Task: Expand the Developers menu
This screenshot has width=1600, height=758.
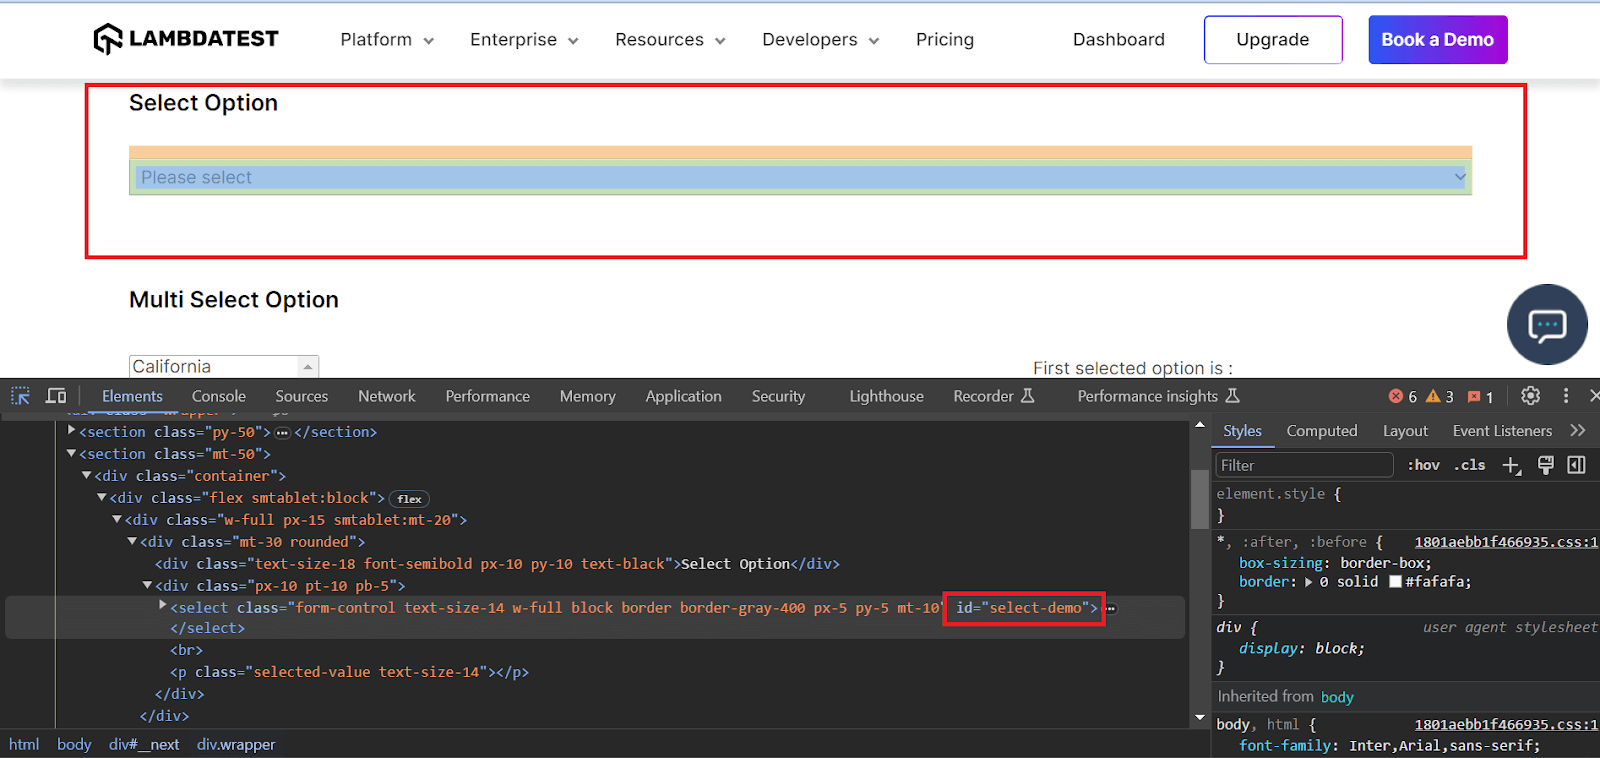Action: (820, 40)
